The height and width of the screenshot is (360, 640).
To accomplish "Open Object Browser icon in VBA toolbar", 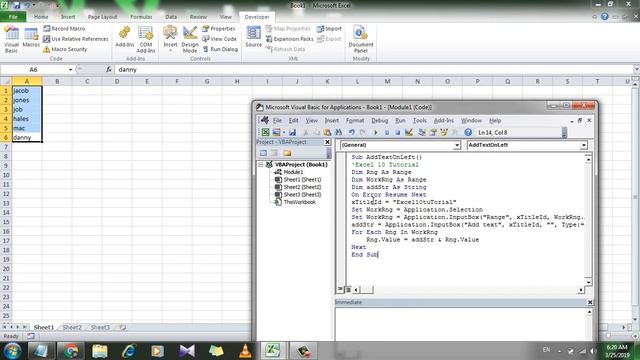I will [x=444, y=132].
